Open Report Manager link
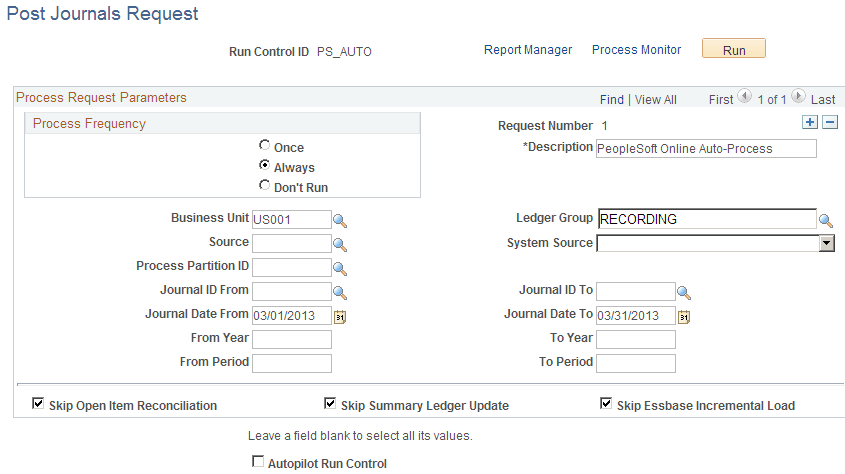The image size is (845, 474). [528, 50]
